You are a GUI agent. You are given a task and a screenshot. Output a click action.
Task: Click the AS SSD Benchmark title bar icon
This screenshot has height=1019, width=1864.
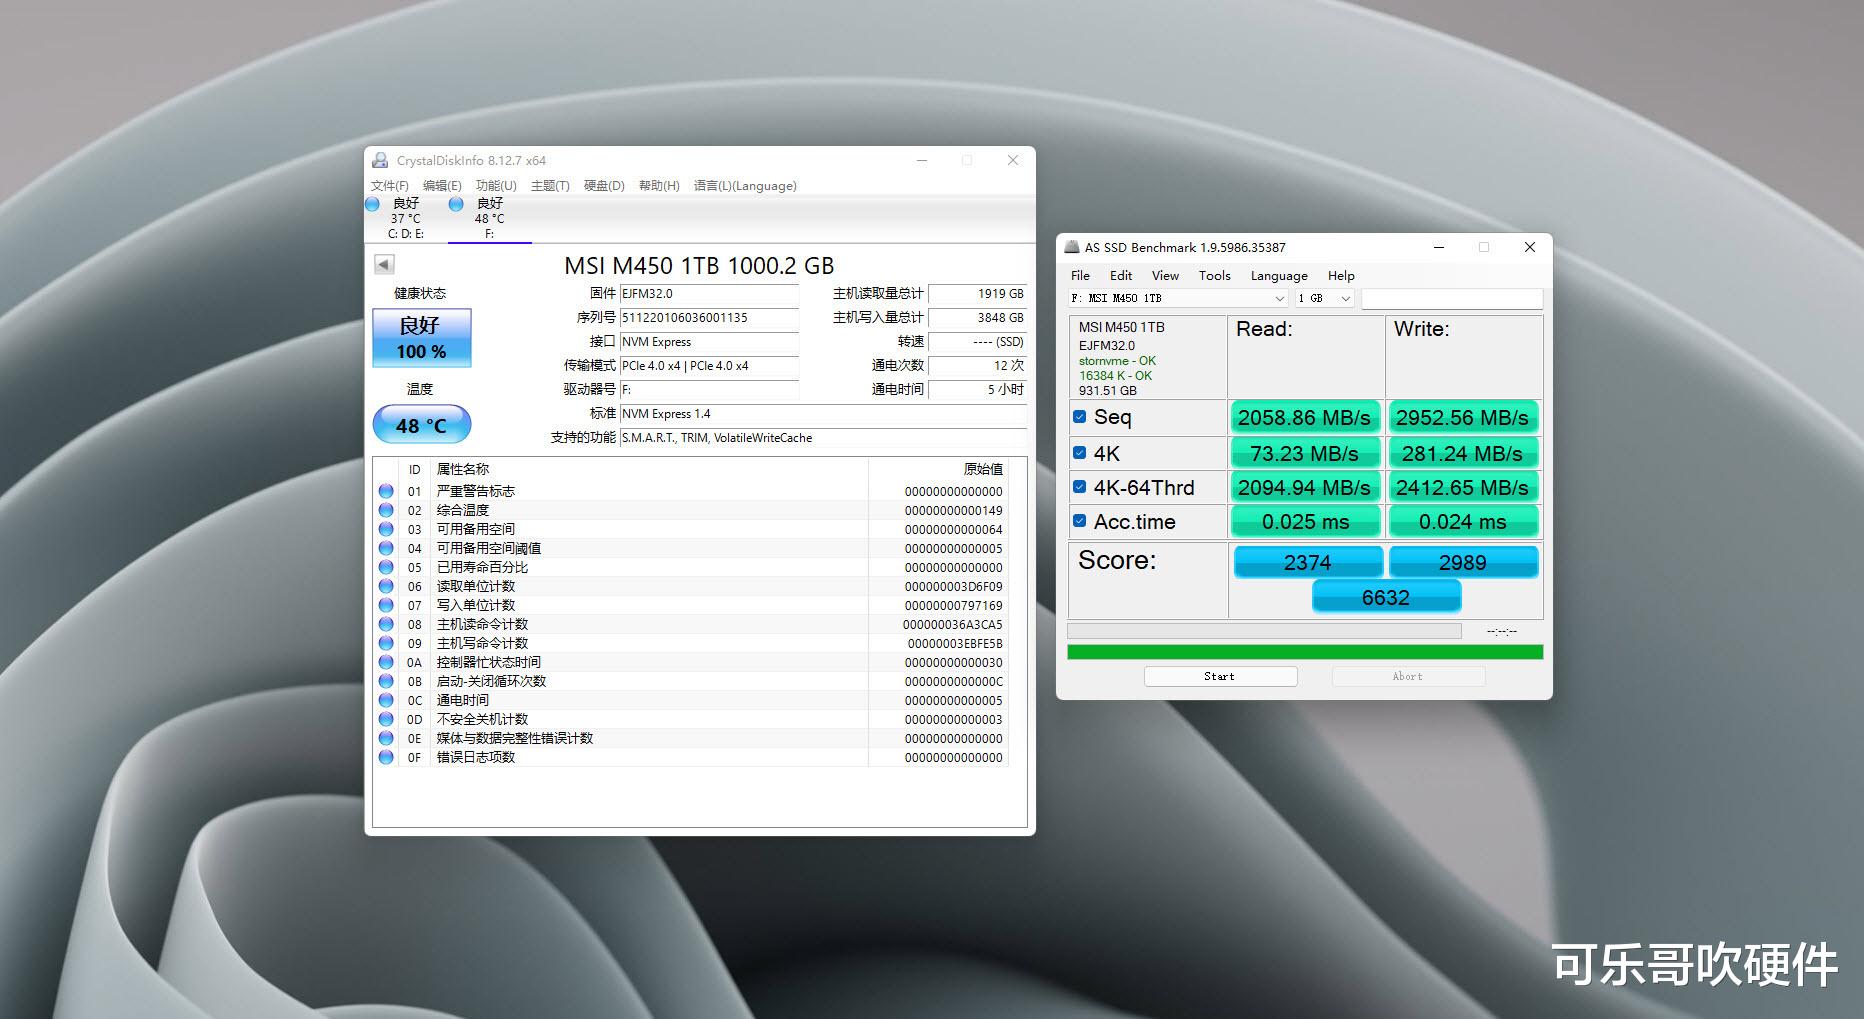[x=1071, y=247]
